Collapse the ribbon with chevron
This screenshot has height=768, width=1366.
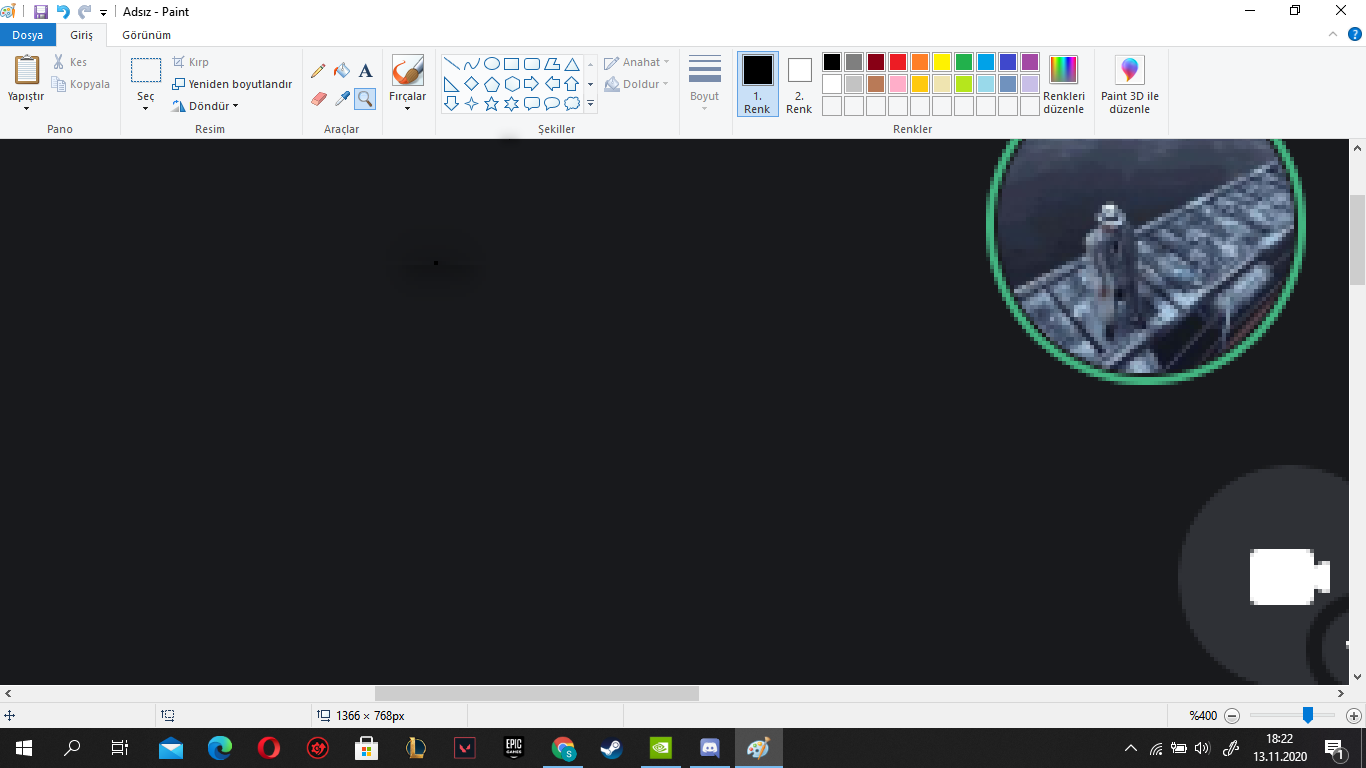[x=1333, y=34]
